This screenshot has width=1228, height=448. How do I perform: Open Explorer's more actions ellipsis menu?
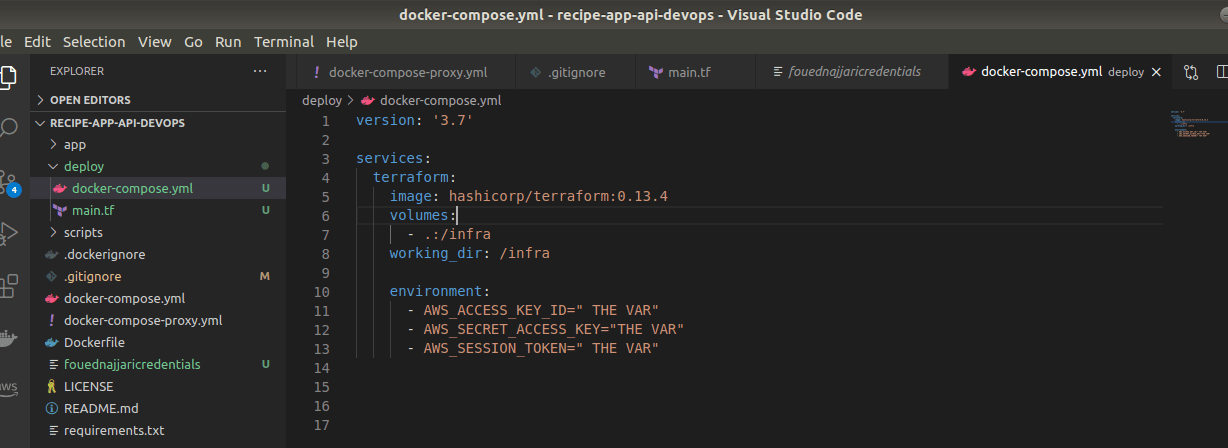pyautogui.click(x=260, y=71)
